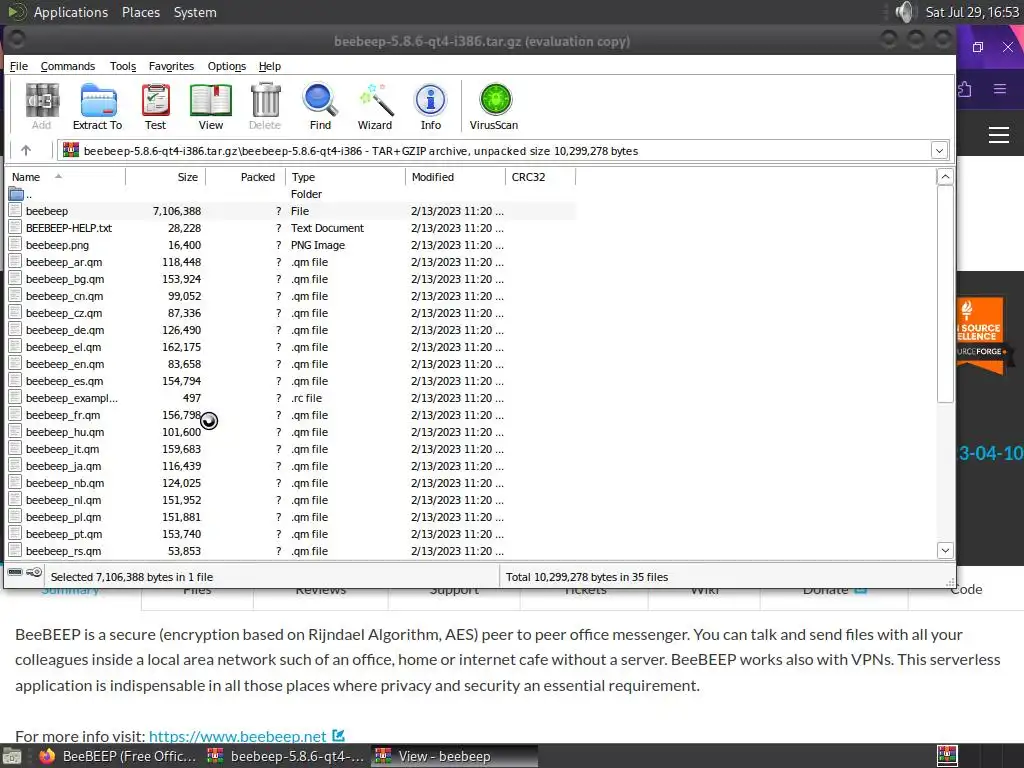Image resolution: width=1024 pixels, height=768 pixels.
Task: Sort files by Size column header
Action: click(166, 177)
